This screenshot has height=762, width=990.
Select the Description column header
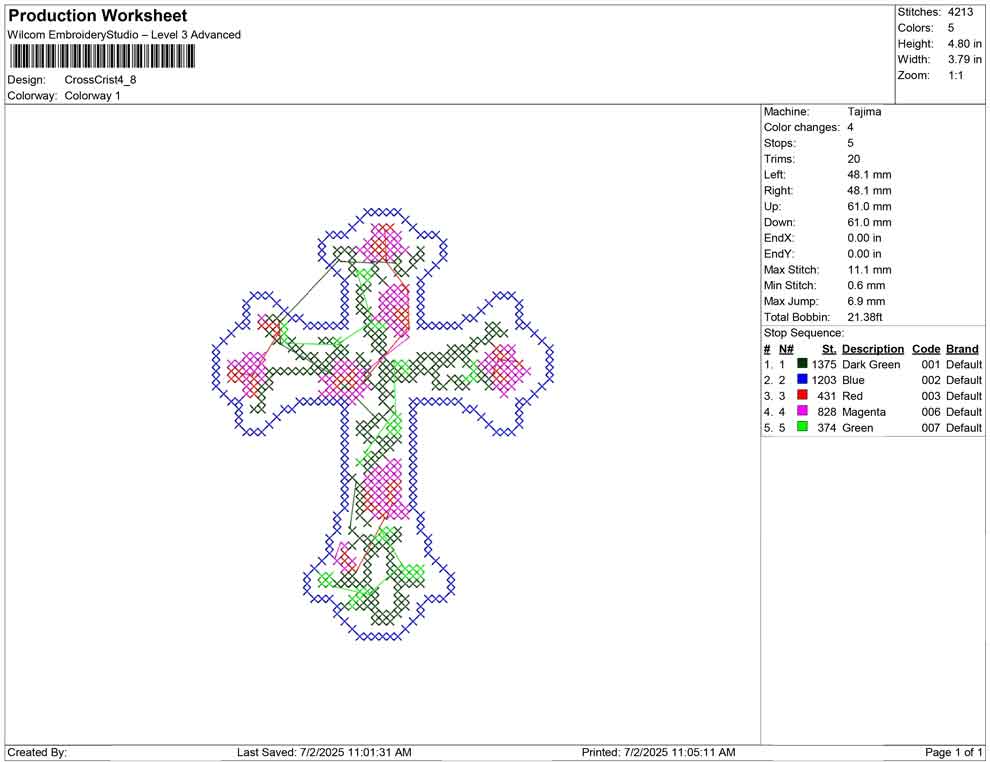(x=873, y=348)
